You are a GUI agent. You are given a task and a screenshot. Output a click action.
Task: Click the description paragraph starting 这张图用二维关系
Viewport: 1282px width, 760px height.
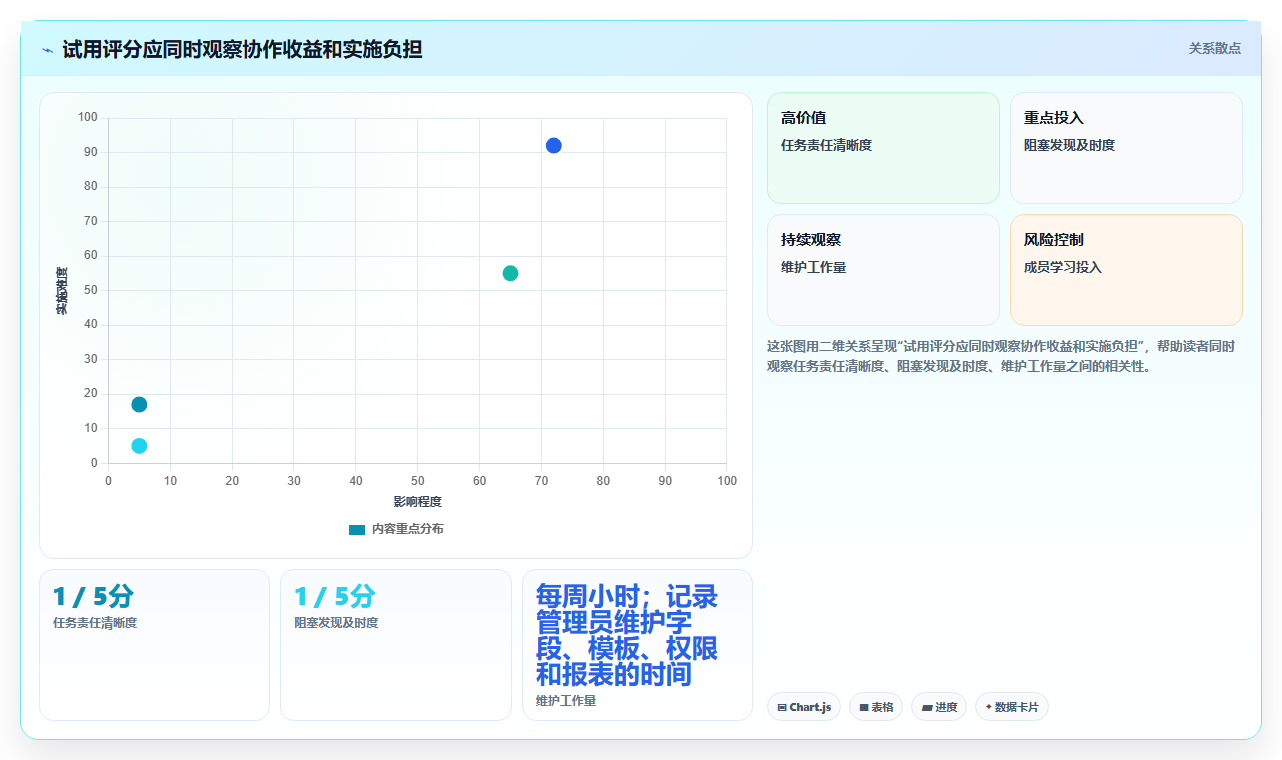pos(1001,356)
